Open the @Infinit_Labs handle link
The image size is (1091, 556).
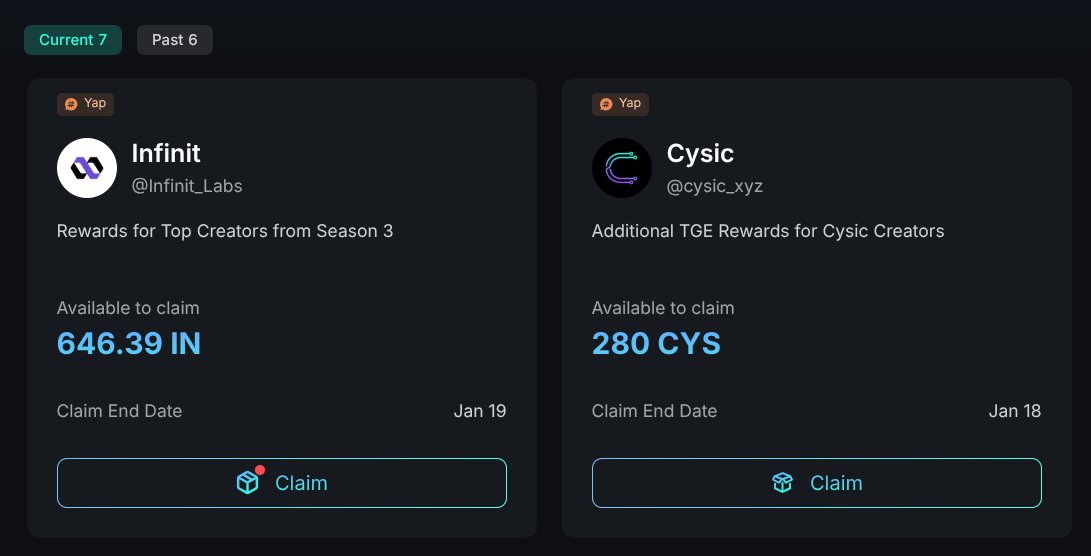[187, 186]
